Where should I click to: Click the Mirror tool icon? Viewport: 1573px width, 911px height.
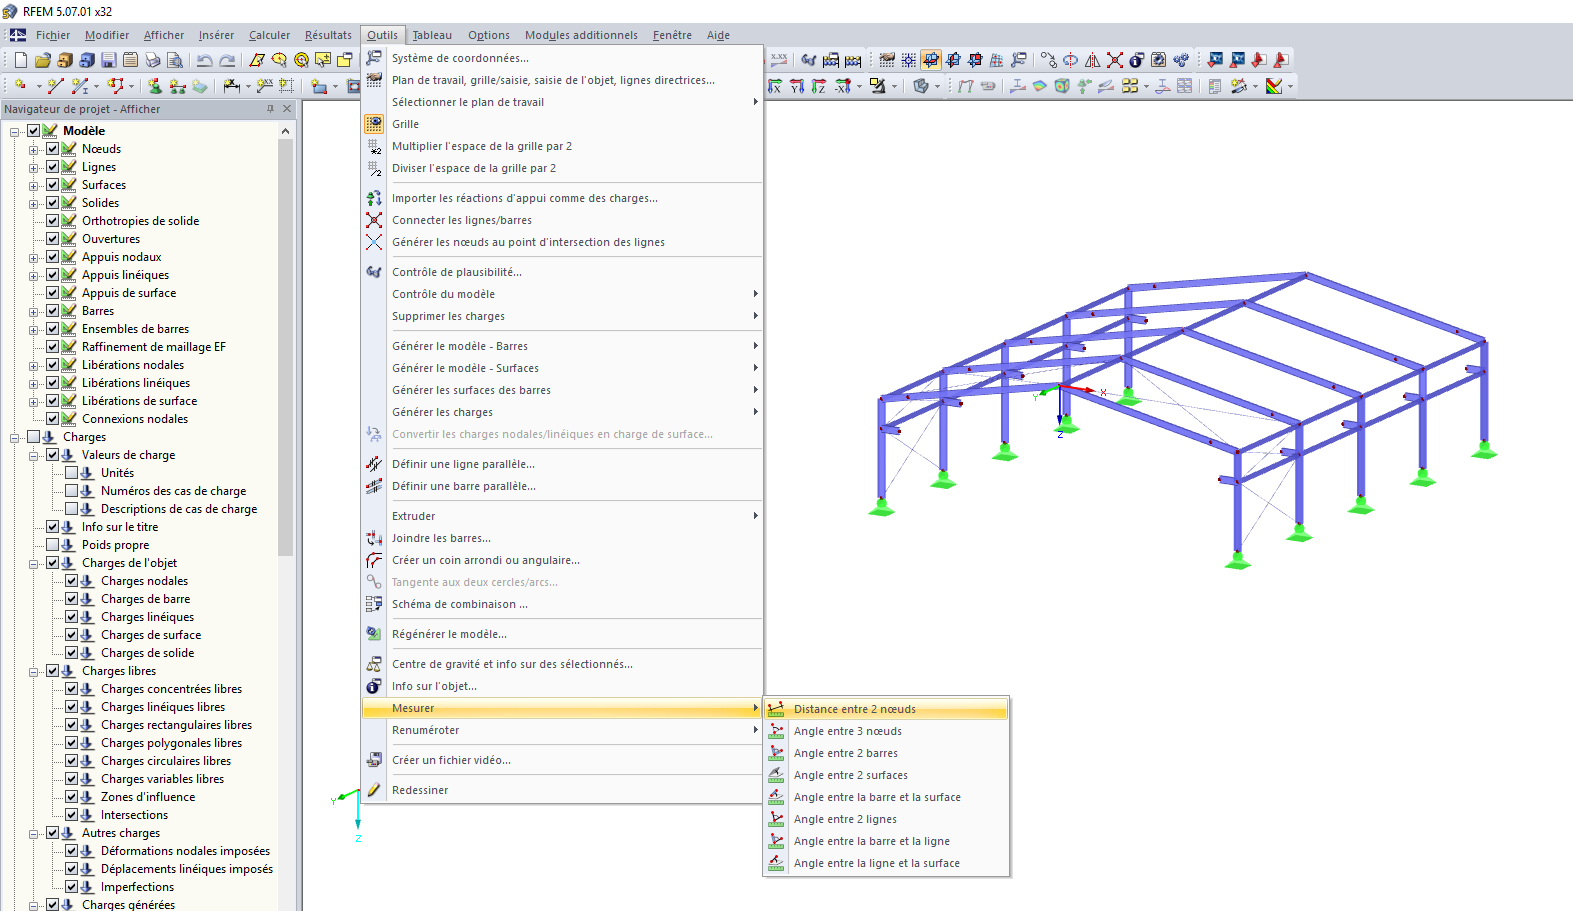click(x=1092, y=60)
